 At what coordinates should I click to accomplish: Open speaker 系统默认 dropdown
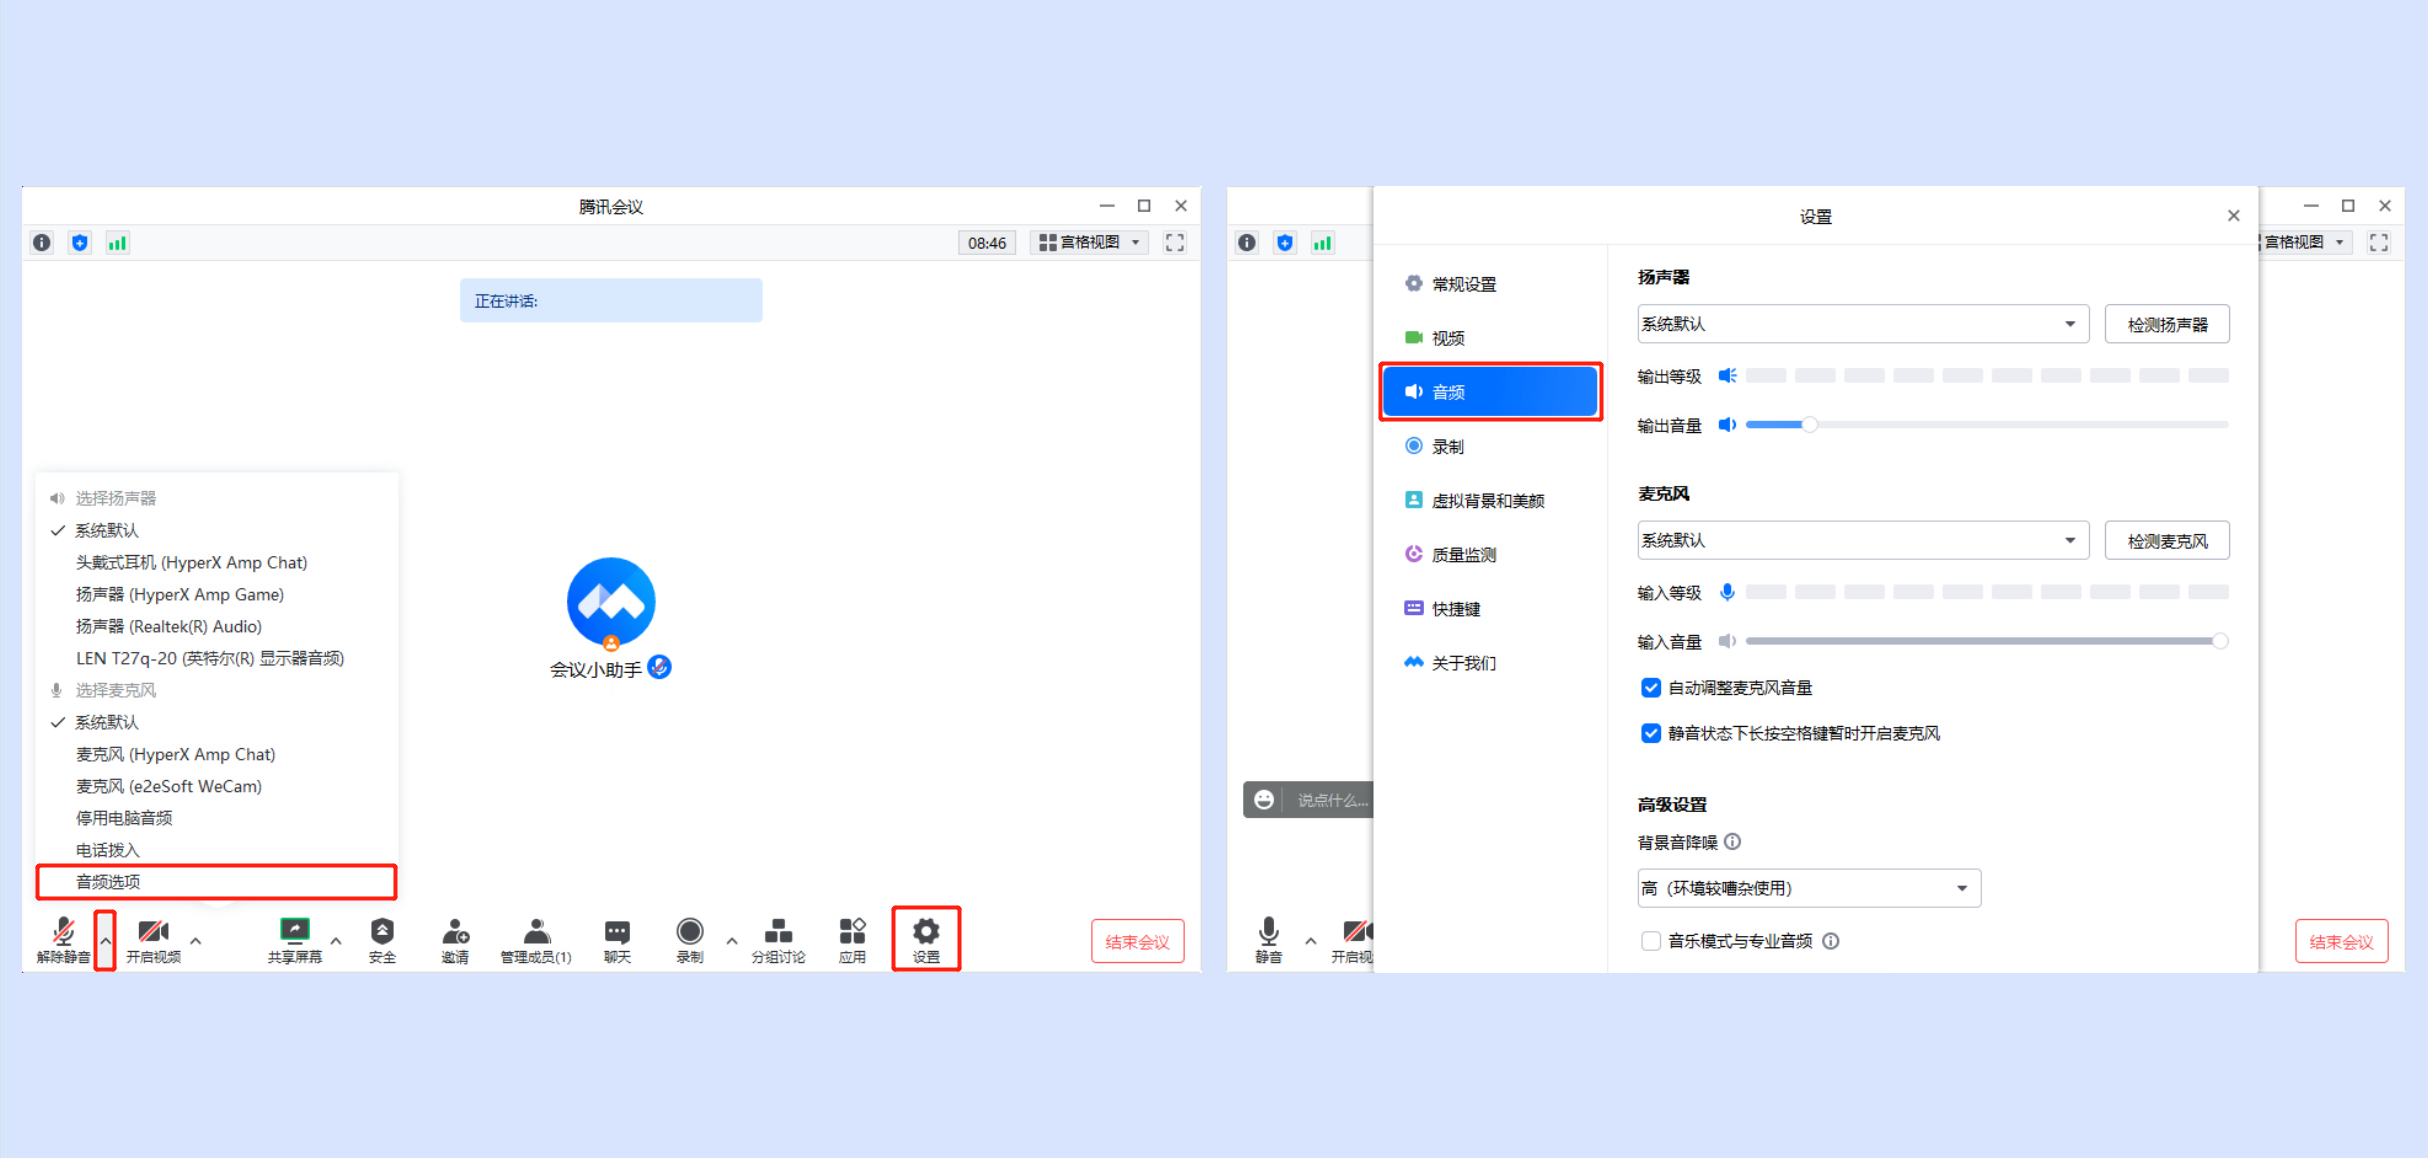coord(1863,324)
